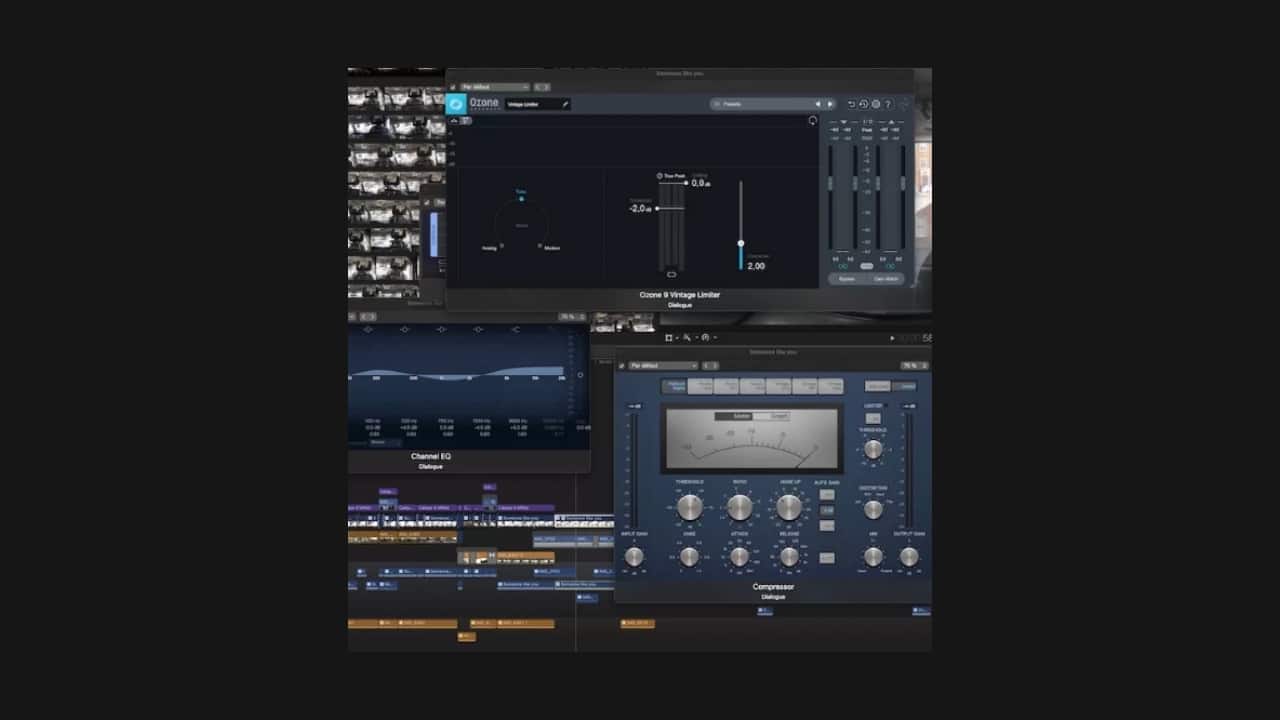Click the Compressor Attack knob

point(740,556)
